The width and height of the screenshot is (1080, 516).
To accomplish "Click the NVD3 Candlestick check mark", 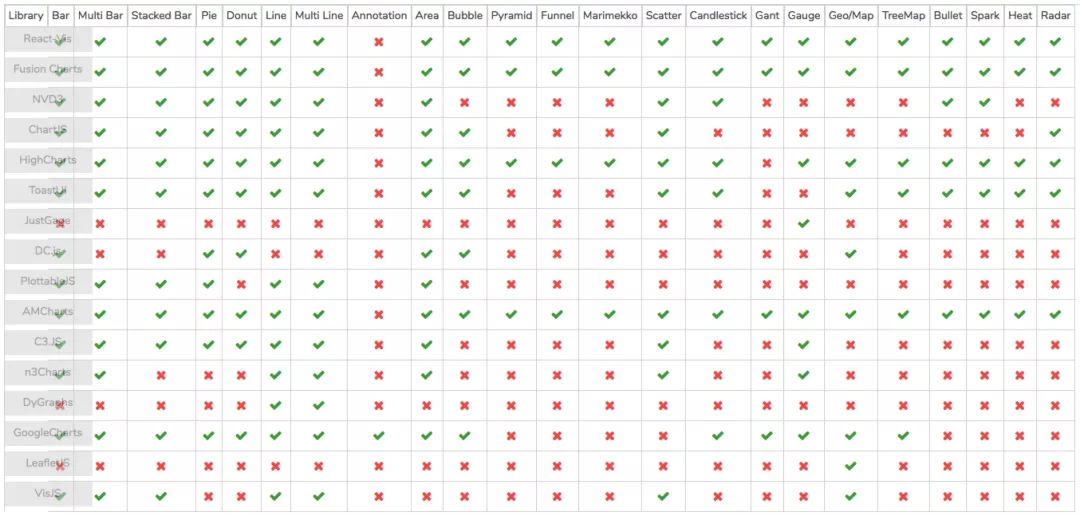I will coord(717,102).
